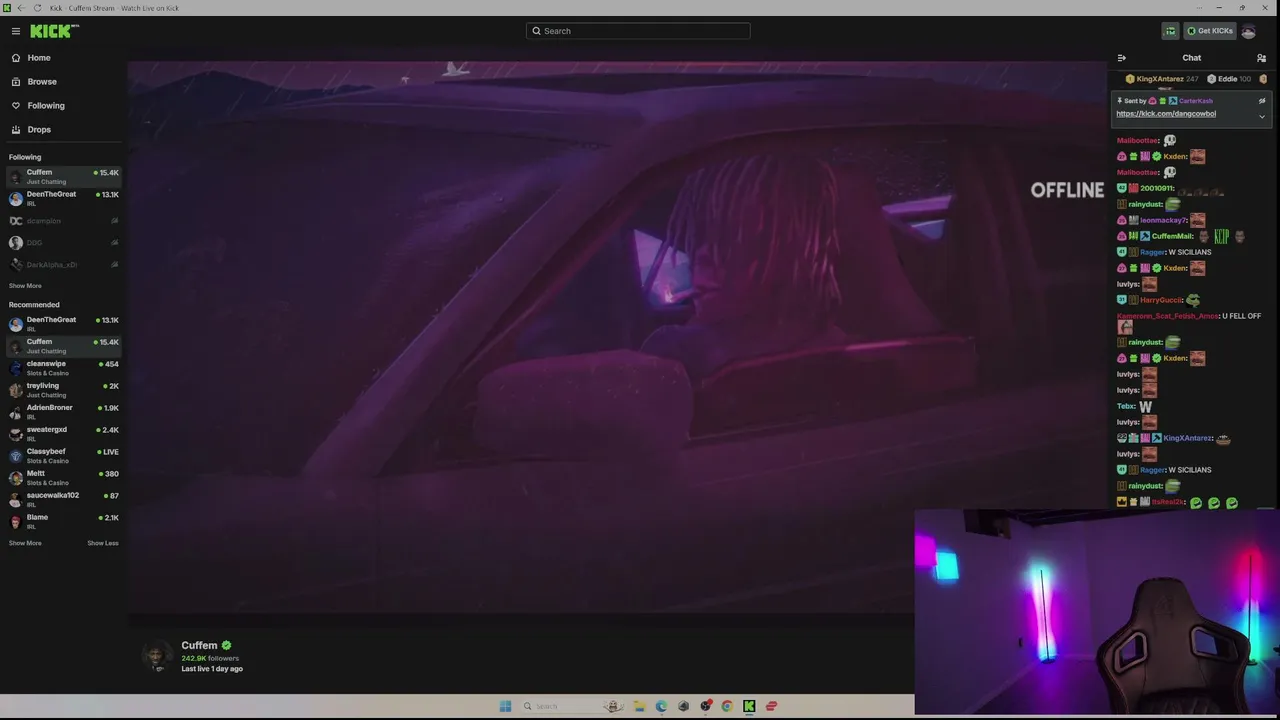
Task: Show Less recommended channels
Action: pos(103,543)
